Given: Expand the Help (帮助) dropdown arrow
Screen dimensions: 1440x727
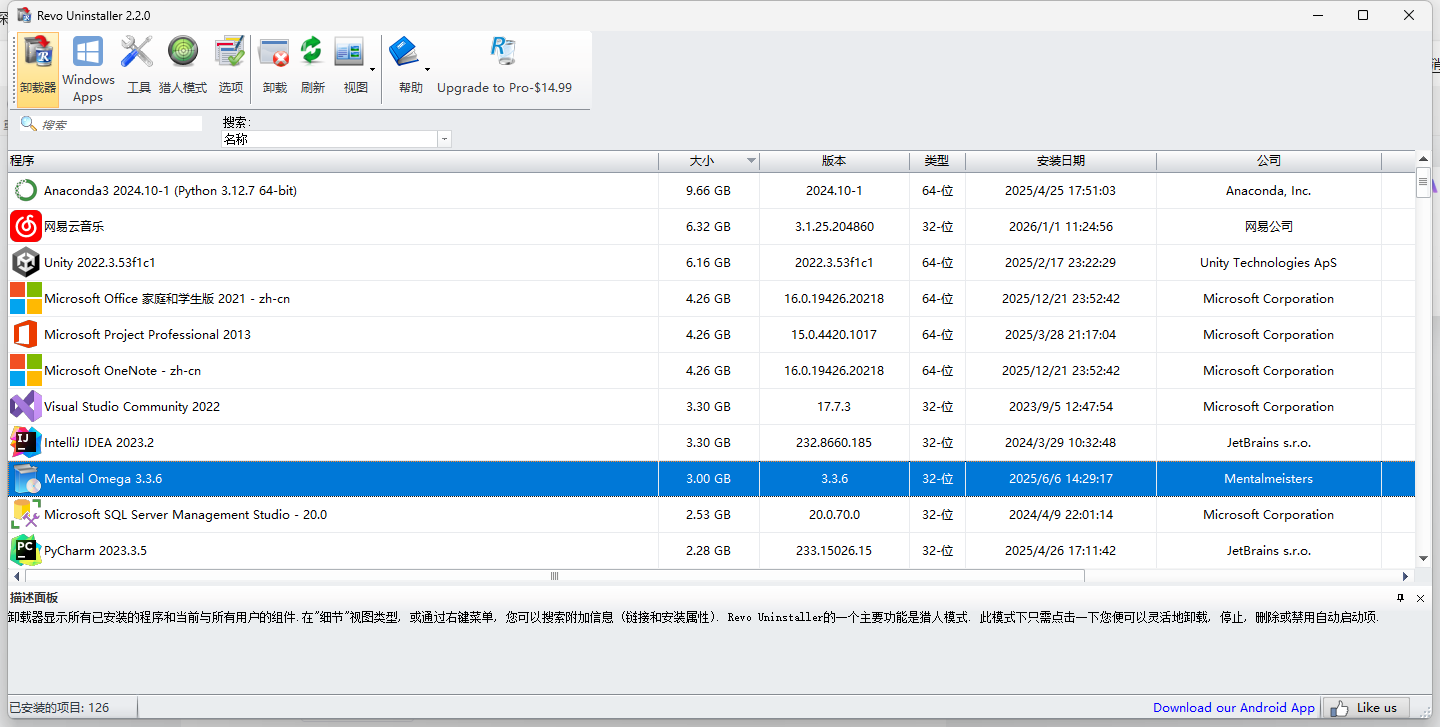Looking at the screenshot, I should coord(427,69).
